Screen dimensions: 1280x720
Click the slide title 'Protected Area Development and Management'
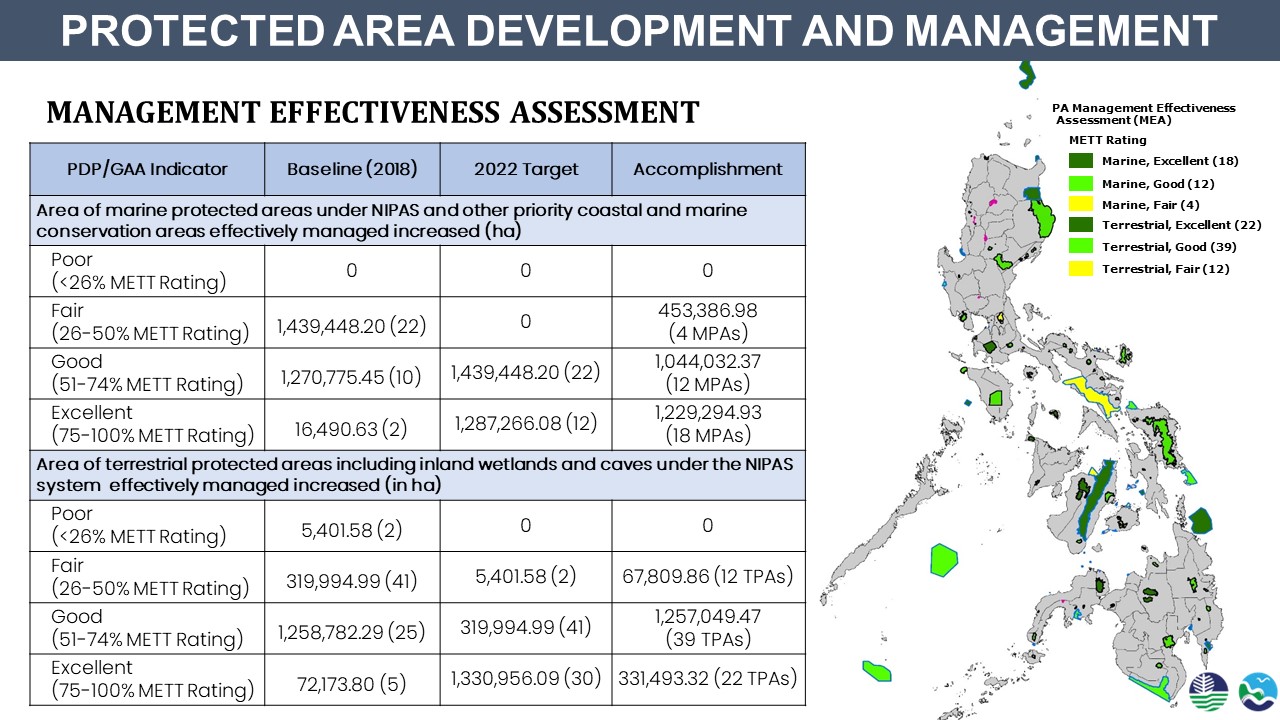tap(640, 31)
